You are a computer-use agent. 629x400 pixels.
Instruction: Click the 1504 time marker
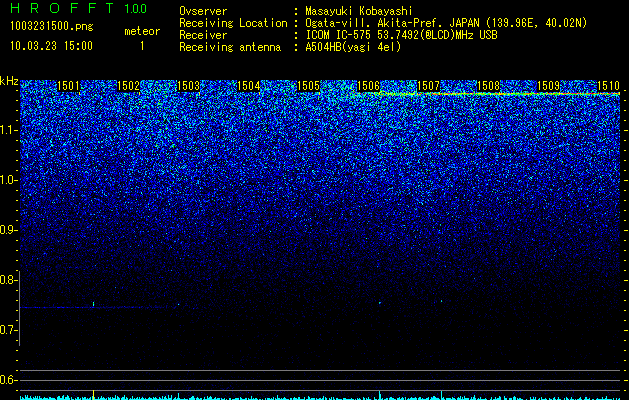pos(249,86)
